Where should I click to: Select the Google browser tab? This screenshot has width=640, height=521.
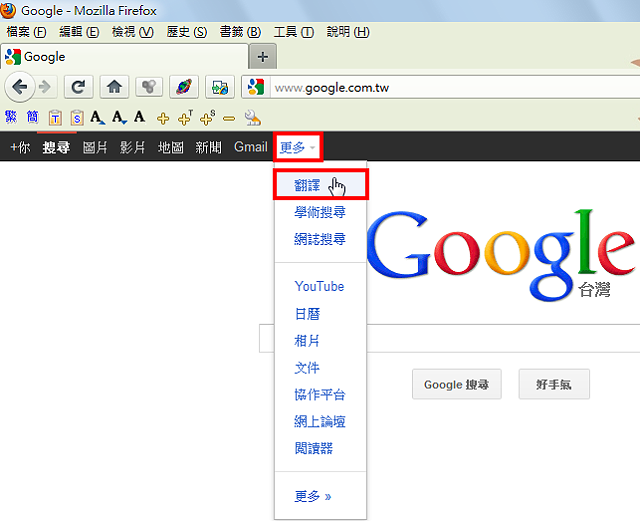point(124,57)
